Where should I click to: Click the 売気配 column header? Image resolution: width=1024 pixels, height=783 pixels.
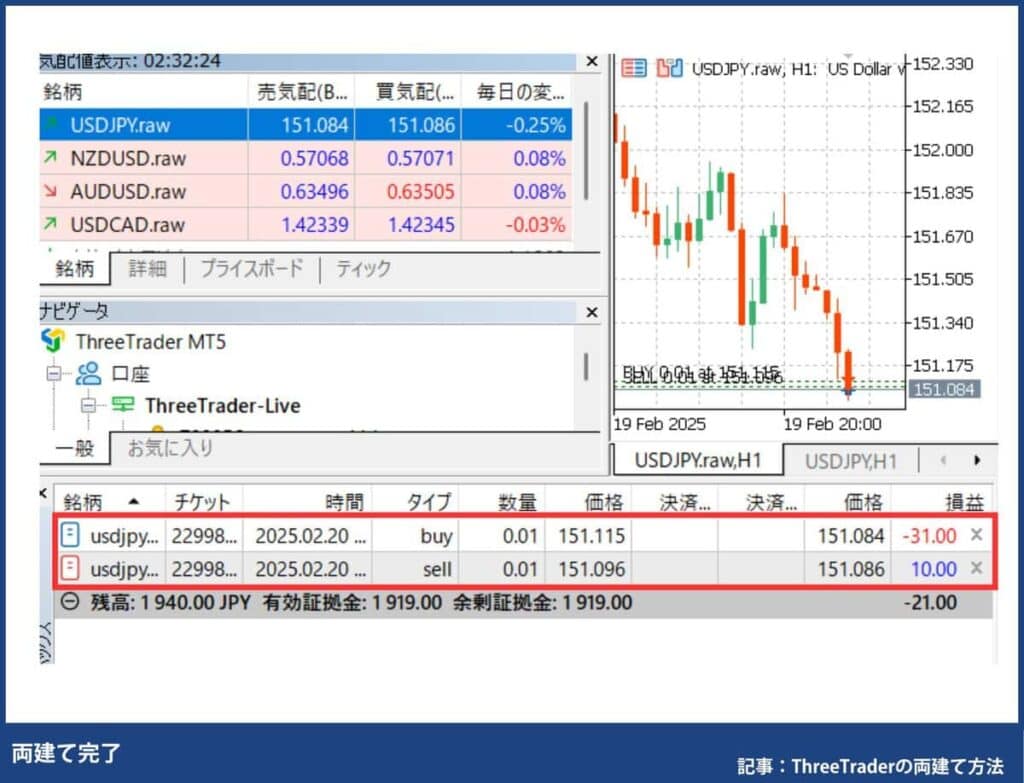tap(302, 92)
